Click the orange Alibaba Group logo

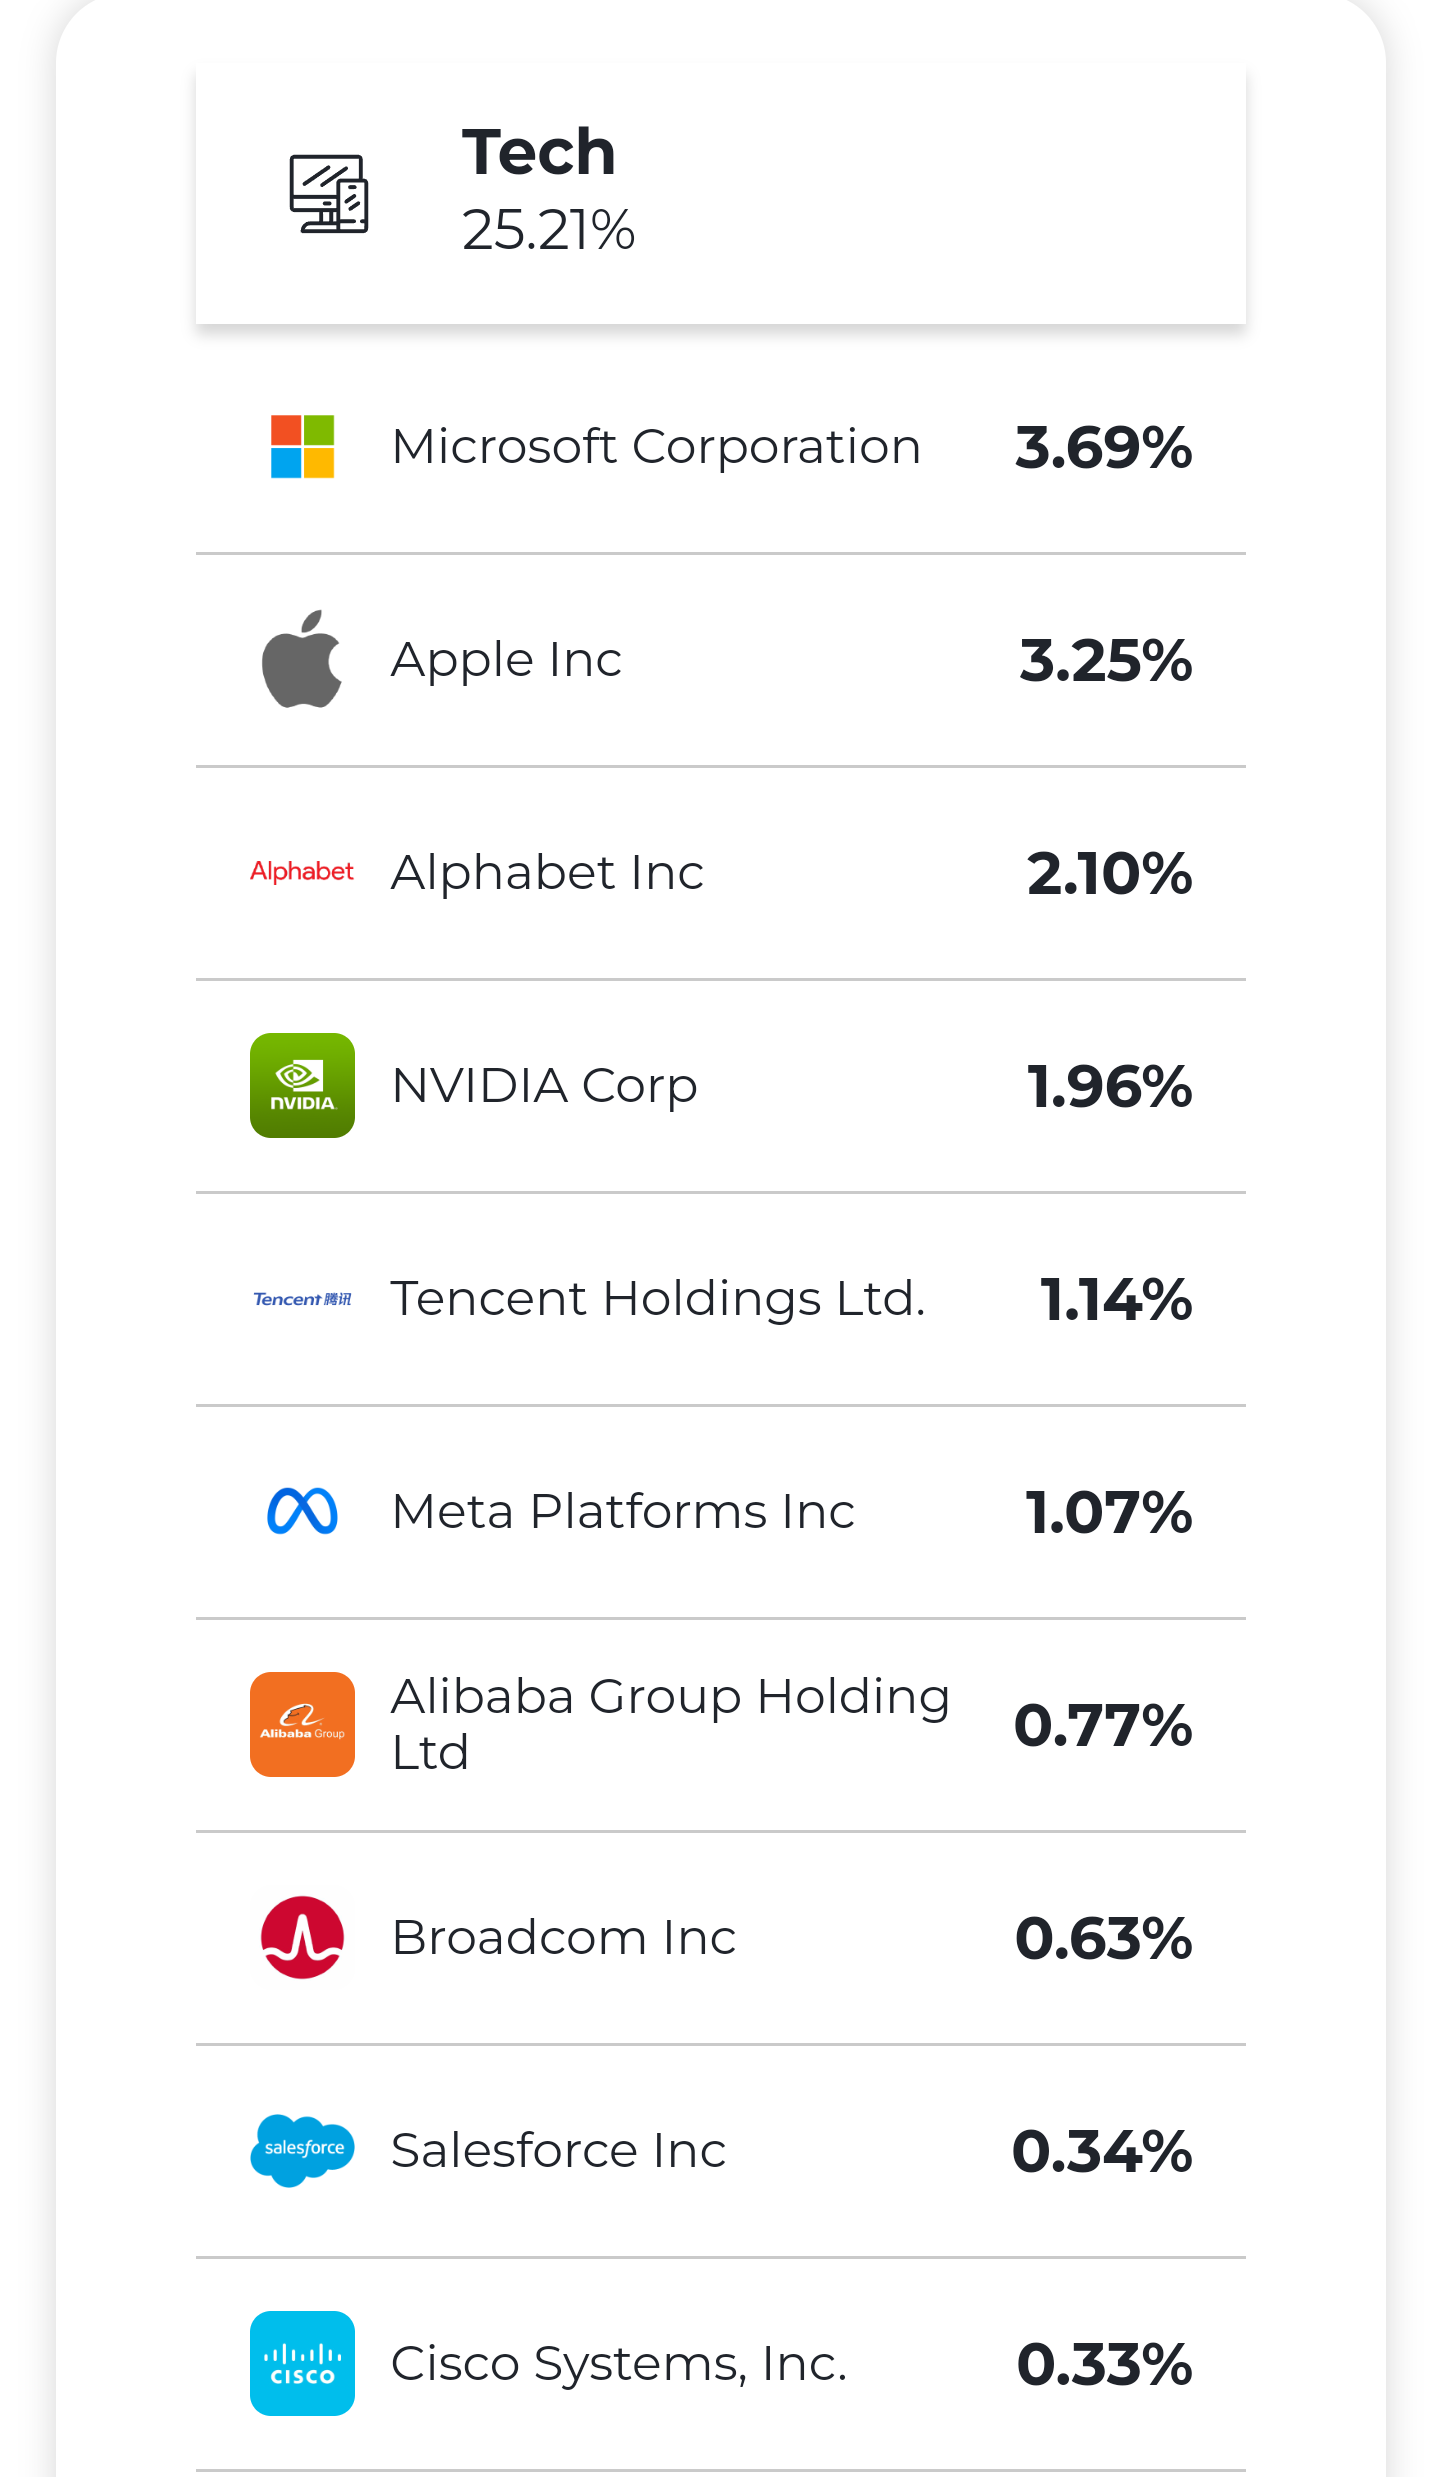[302, 1724]
